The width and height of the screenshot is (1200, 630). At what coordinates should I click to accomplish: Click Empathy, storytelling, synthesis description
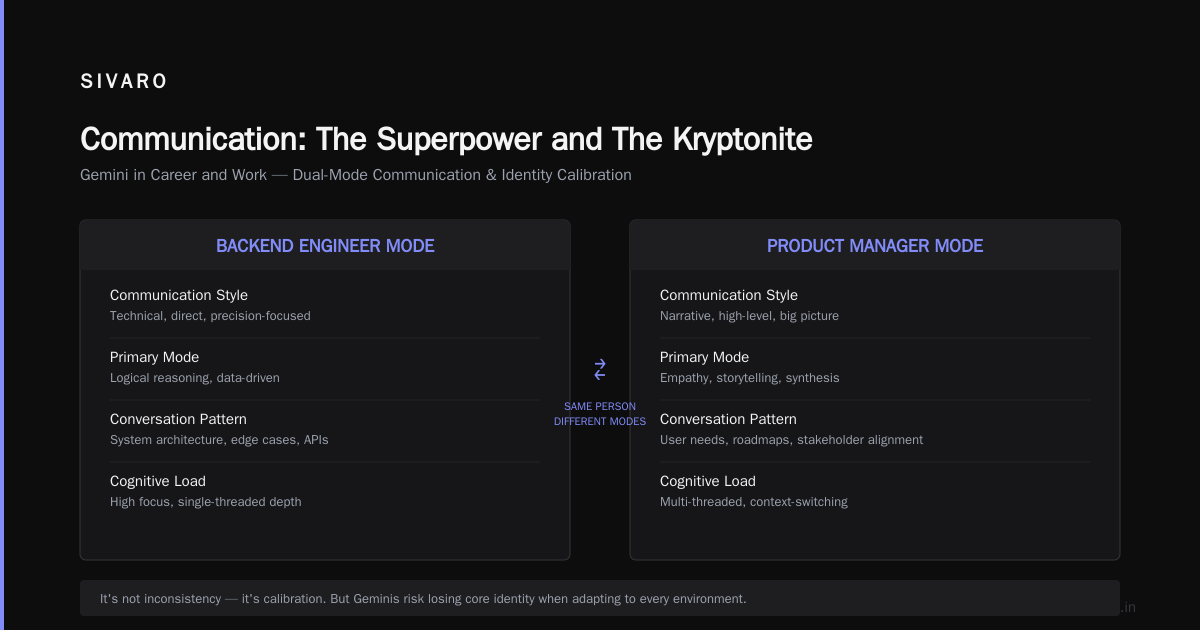[x=750, y=378]
